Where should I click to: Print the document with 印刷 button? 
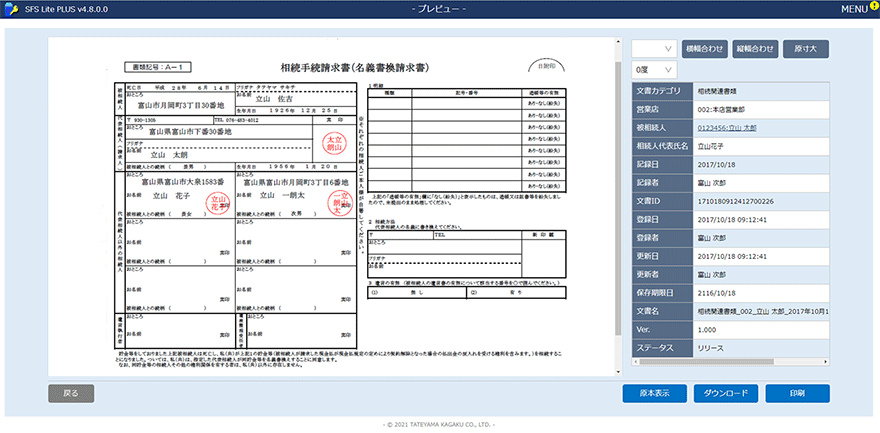(x=796, y=393)
